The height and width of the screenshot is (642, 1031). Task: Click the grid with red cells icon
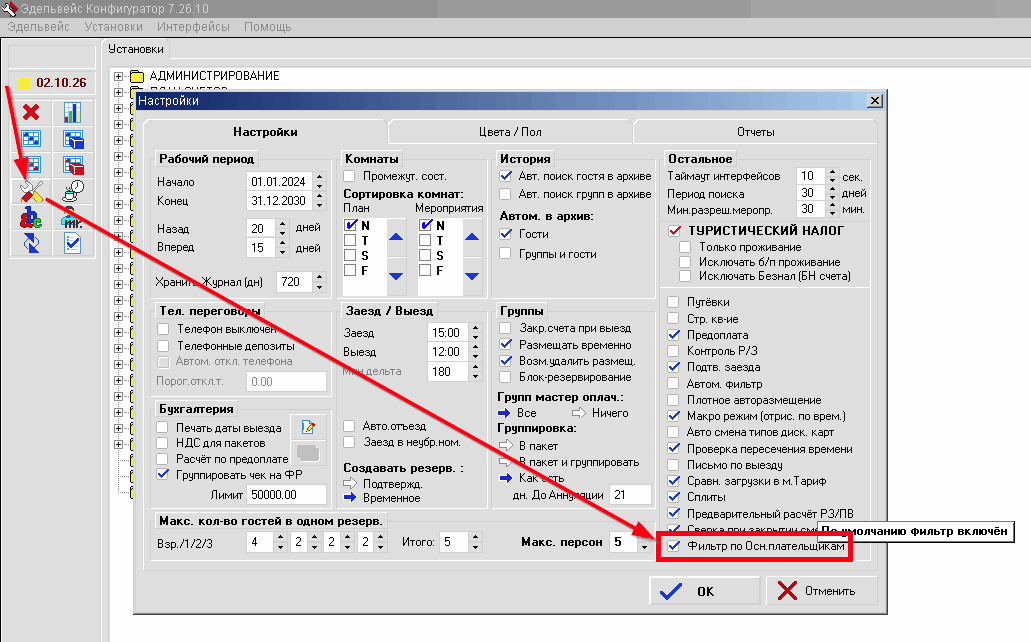click(x=31, y=165)
